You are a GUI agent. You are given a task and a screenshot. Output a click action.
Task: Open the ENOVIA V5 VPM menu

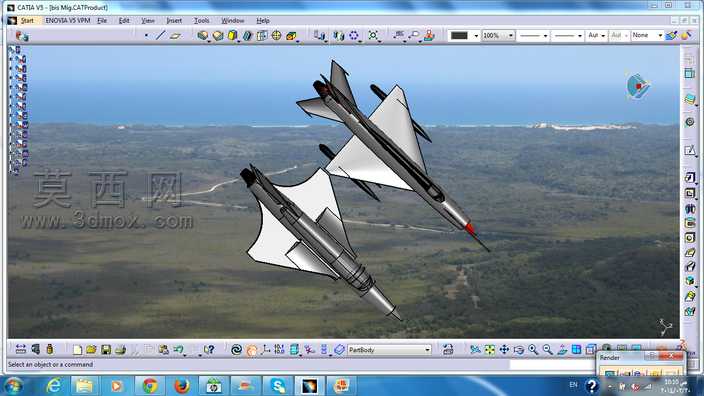67,21
